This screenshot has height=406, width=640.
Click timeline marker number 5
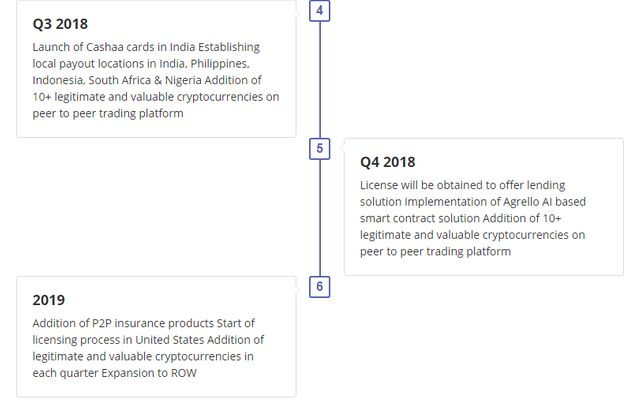click(x=320, y=149)
